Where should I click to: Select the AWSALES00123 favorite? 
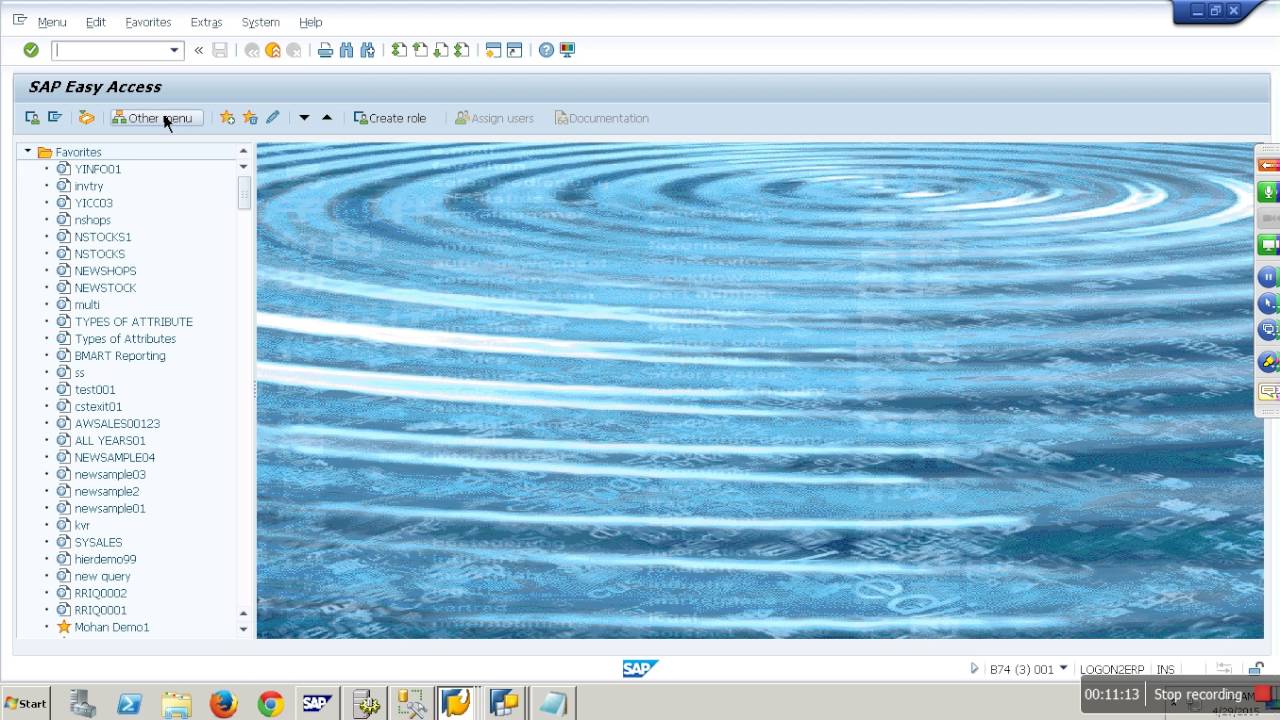(117, 424)
